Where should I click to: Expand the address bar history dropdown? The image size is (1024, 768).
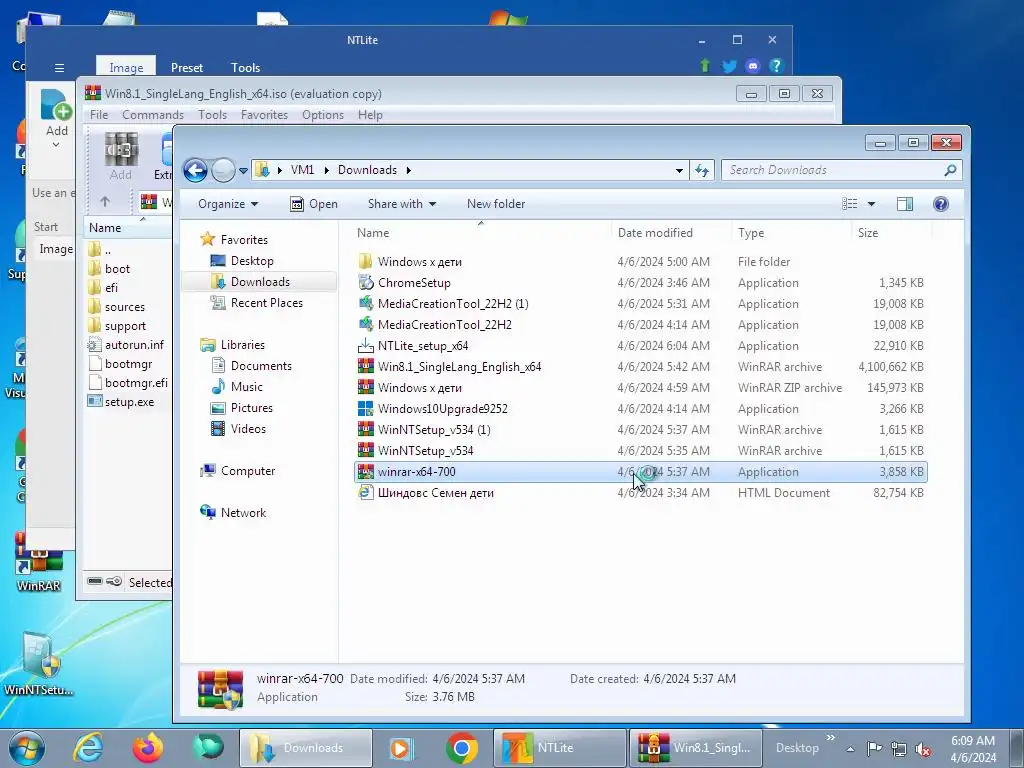tap(679, 170)
